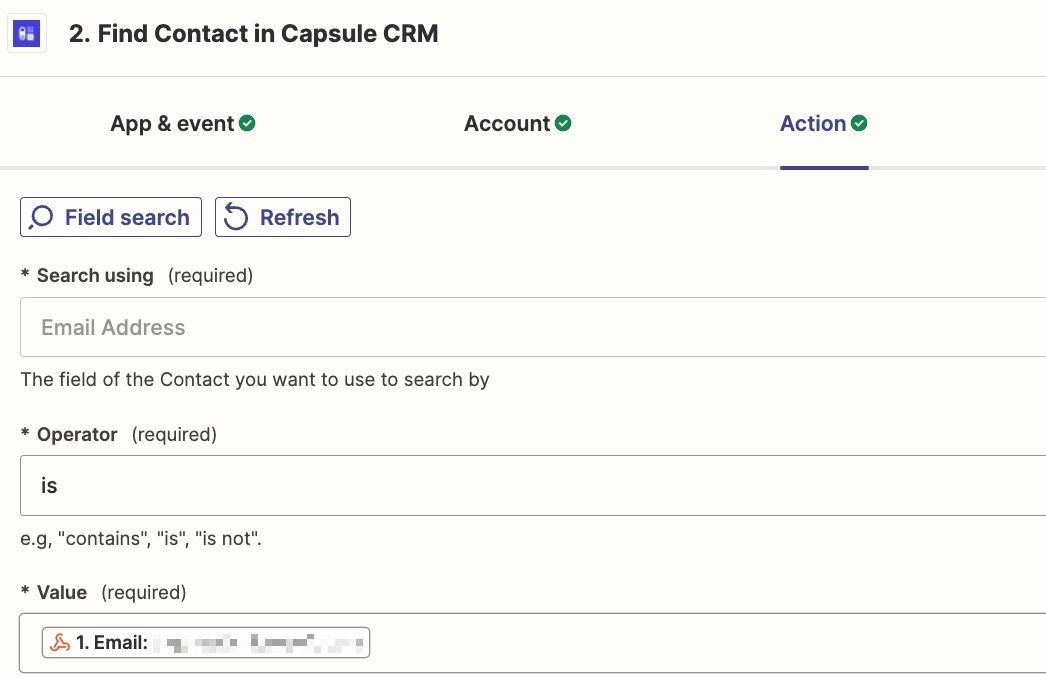Open the Search using dropdown field

(533, 327)
